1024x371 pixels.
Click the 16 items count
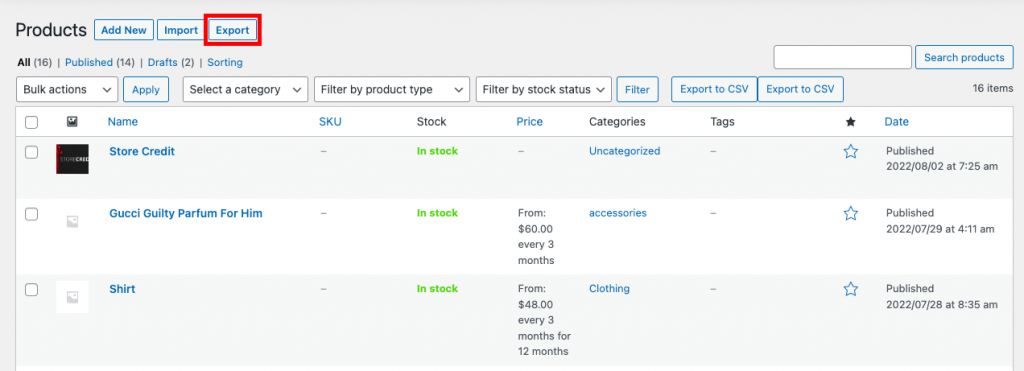pos(993,88)
